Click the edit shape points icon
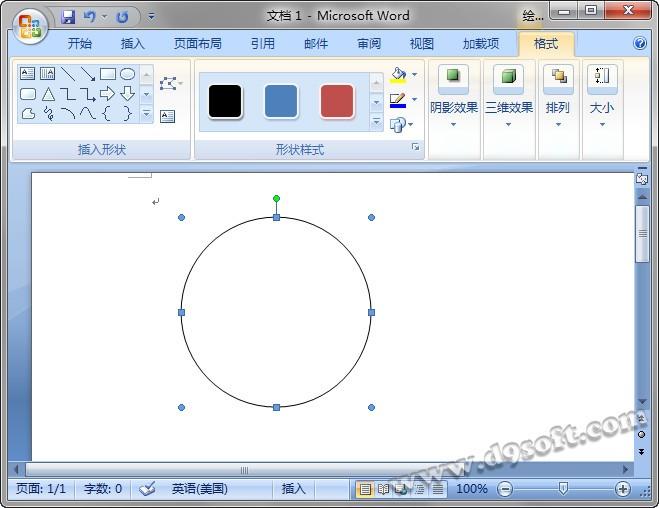This screenshot has height=508, width=659. [x=168, y=83]
